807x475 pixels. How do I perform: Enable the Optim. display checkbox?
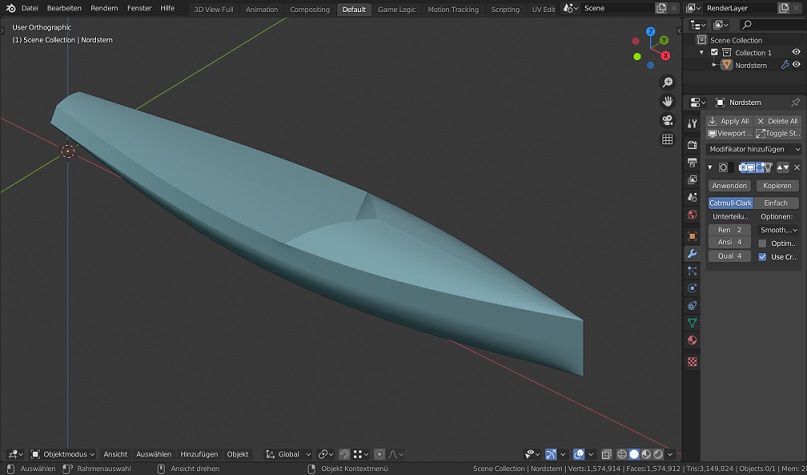763,243
